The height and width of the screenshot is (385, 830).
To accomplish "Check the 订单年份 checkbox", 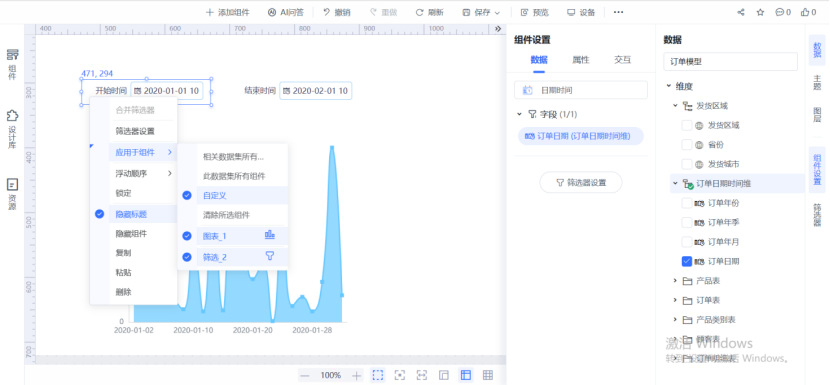I will coord(687,203).
